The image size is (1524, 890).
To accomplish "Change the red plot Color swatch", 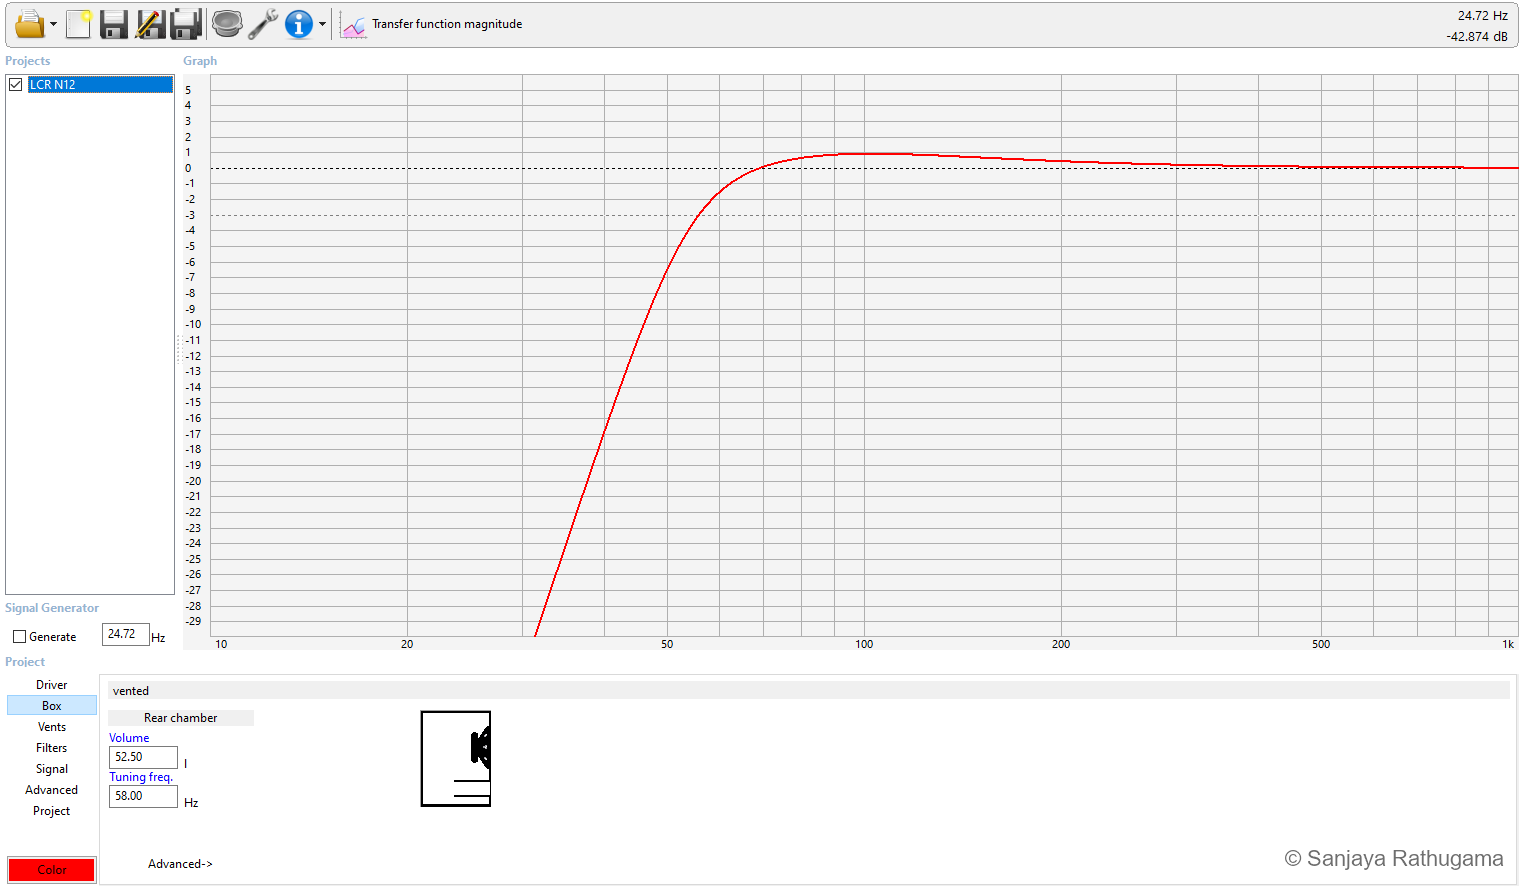I will click(52, 870).
